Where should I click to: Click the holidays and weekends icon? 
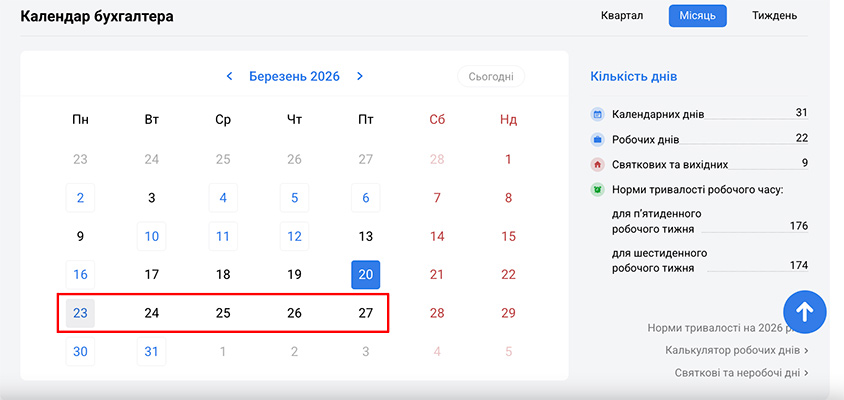pyautogui.click(x=597, y=164)
